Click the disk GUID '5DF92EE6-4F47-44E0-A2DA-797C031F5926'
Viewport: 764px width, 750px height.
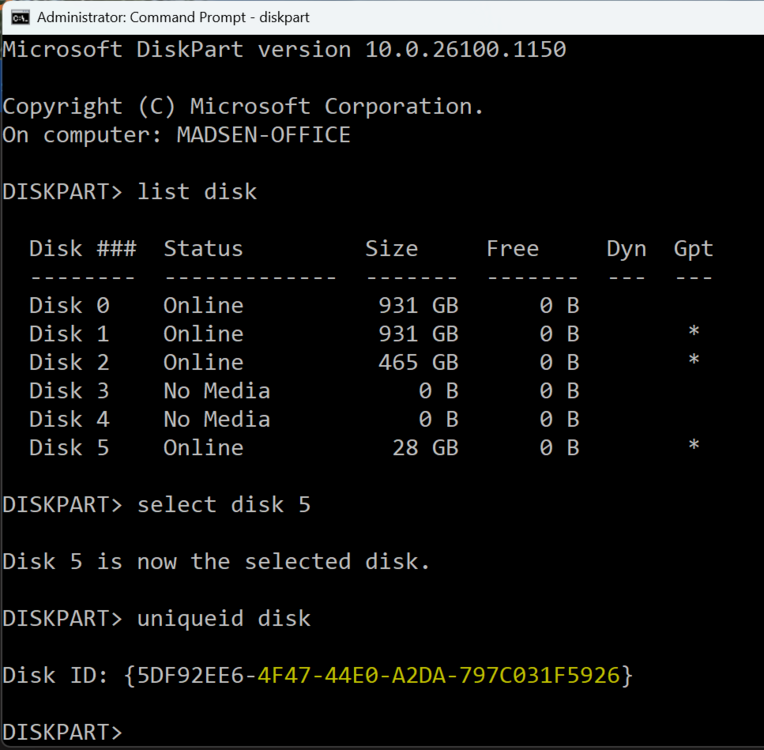pos(379,675)
